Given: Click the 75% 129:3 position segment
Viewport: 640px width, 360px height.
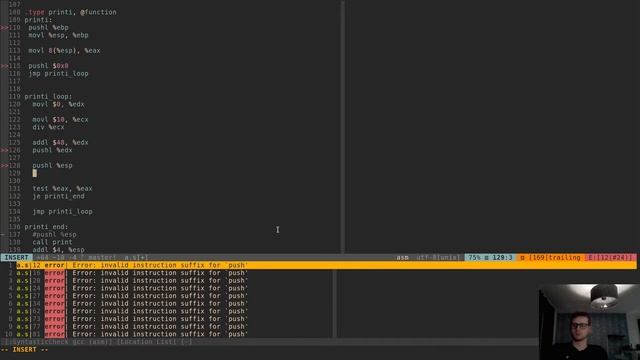Looking at the screenshot, I should tap(490, 258).
